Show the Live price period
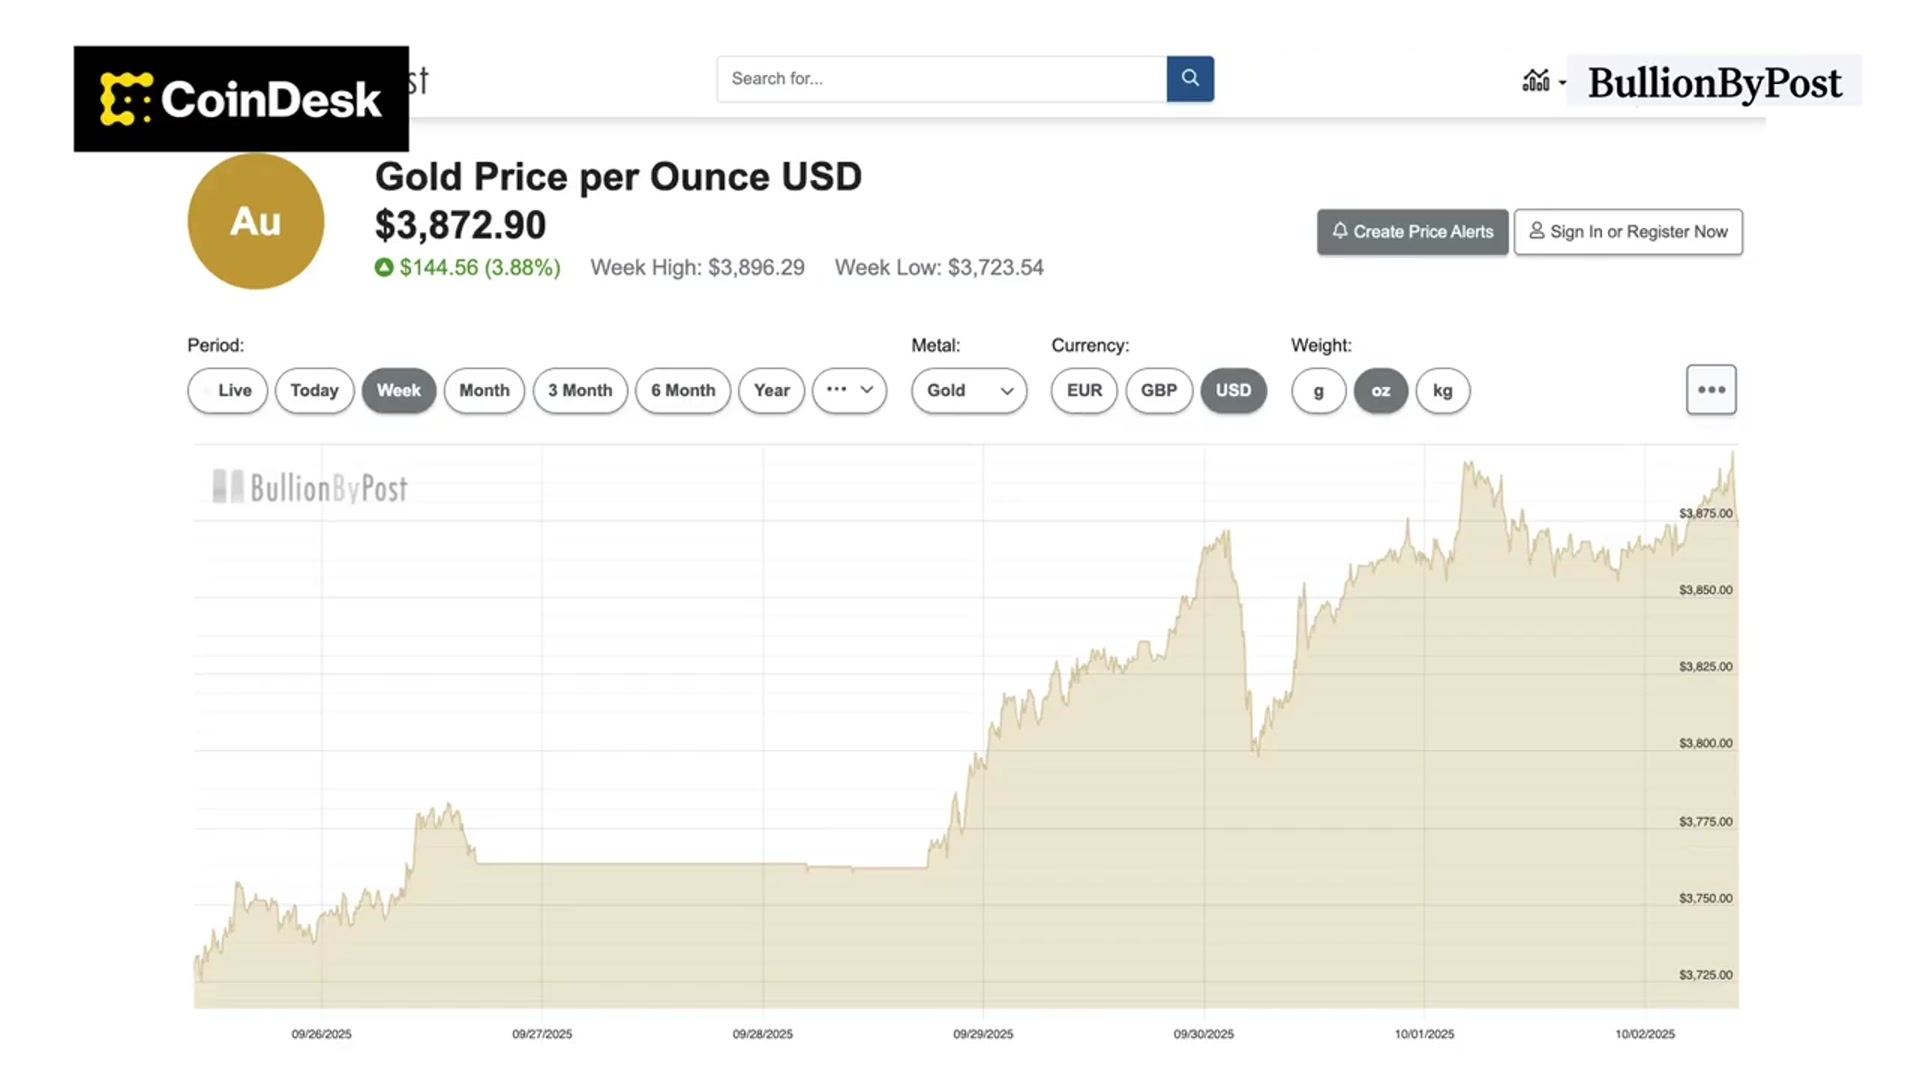This screenshot has width=1920, height=1080. 228,390
